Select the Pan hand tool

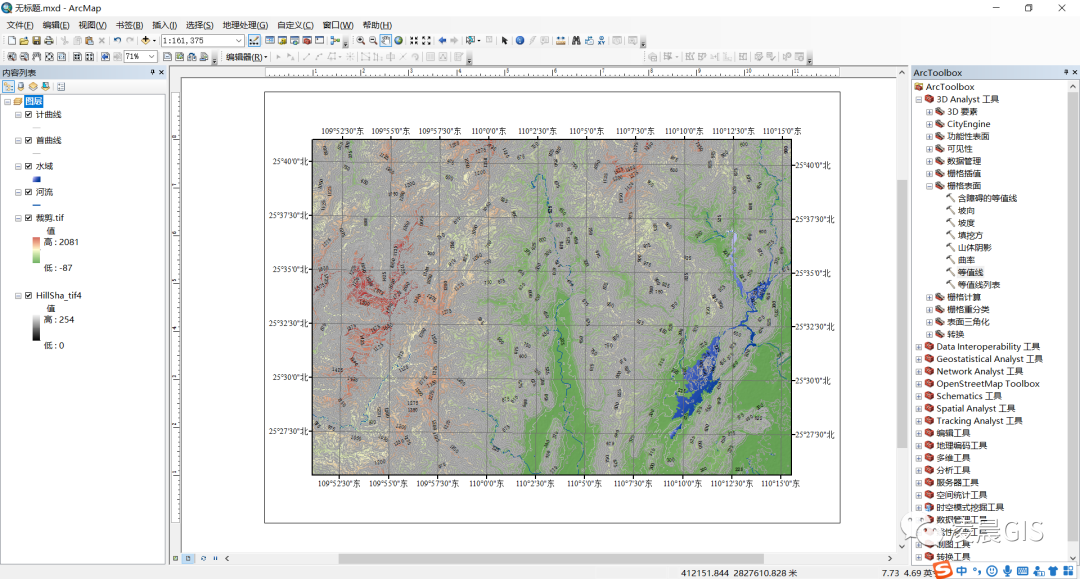(x=386, y=41)
